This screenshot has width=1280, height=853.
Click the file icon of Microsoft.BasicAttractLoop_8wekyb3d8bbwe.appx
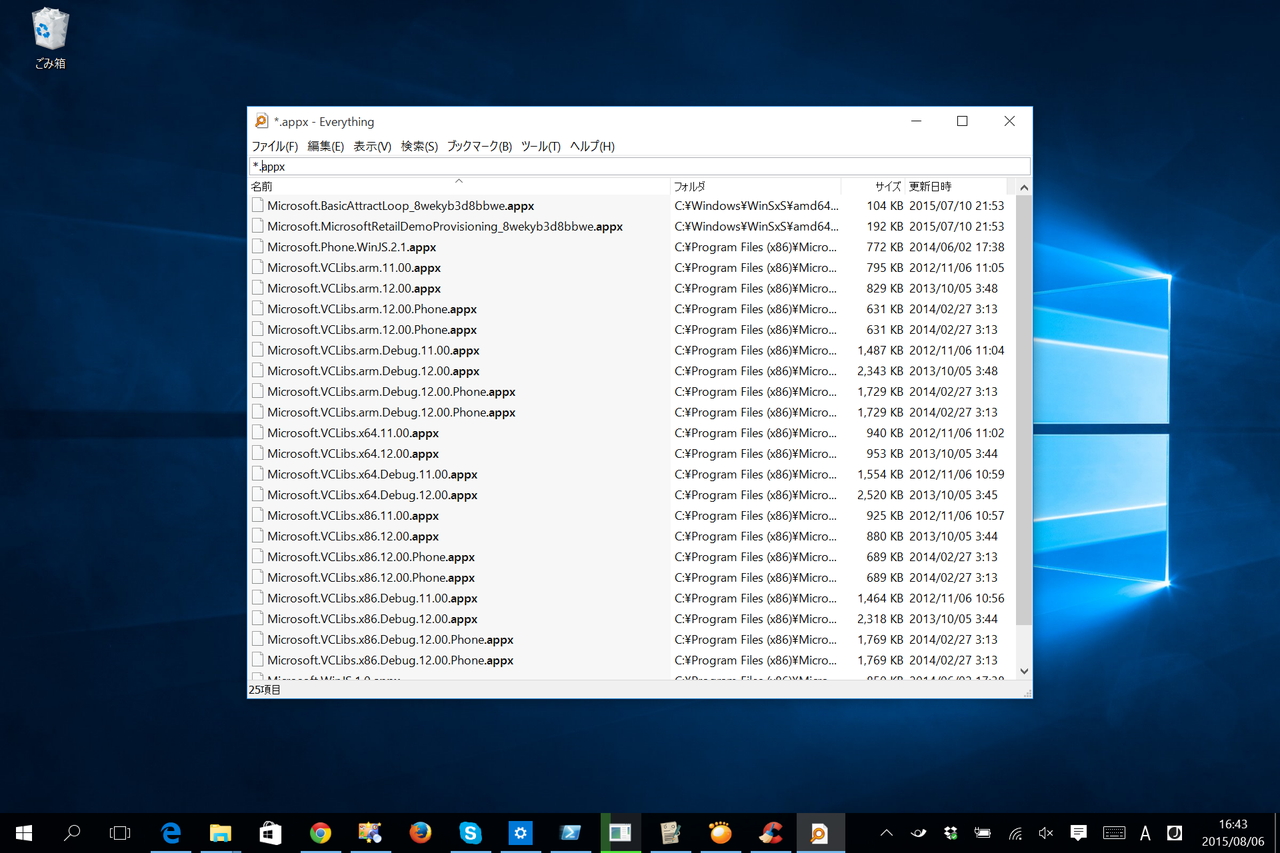(x=258, y=205)
